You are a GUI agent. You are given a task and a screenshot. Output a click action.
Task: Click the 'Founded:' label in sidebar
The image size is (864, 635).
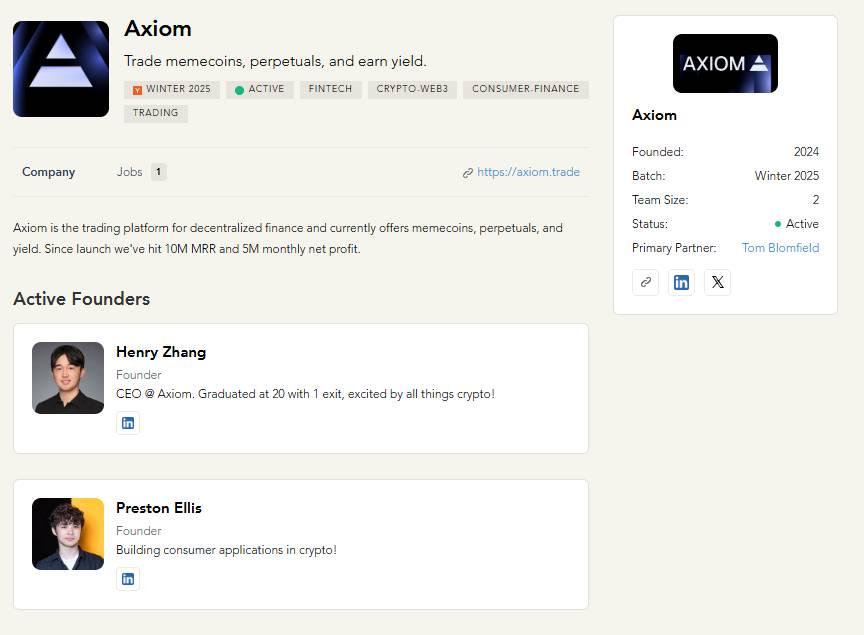(657, 152)
